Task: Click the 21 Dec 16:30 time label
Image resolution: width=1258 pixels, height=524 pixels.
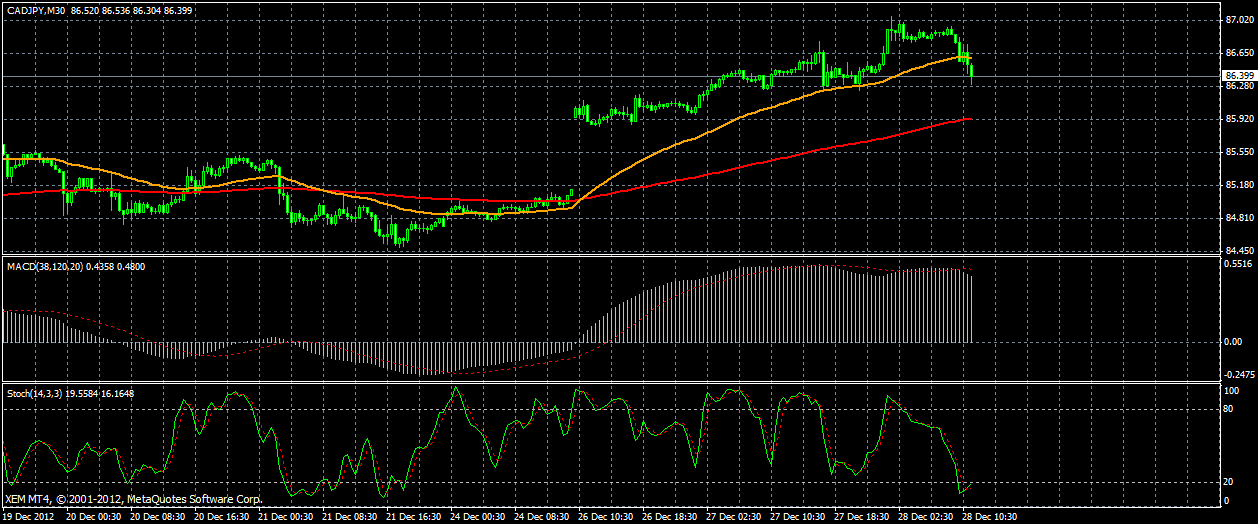Action: click(412, 517)
